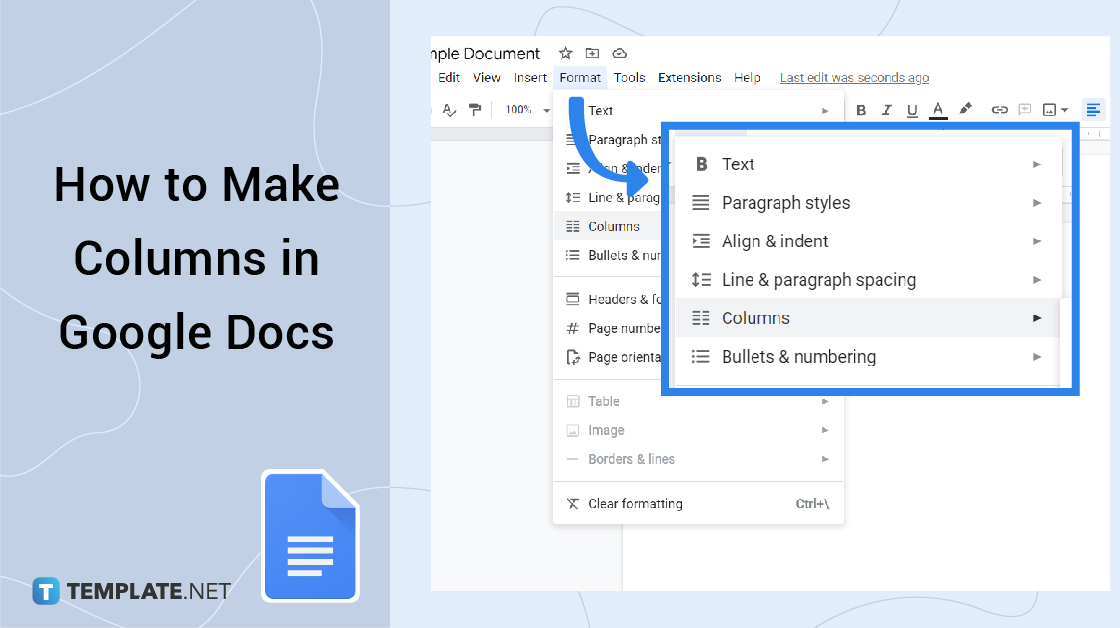The width and height of the screenshot is (1120, 628).
Task: Open the Insert menu
Action: 530,77
